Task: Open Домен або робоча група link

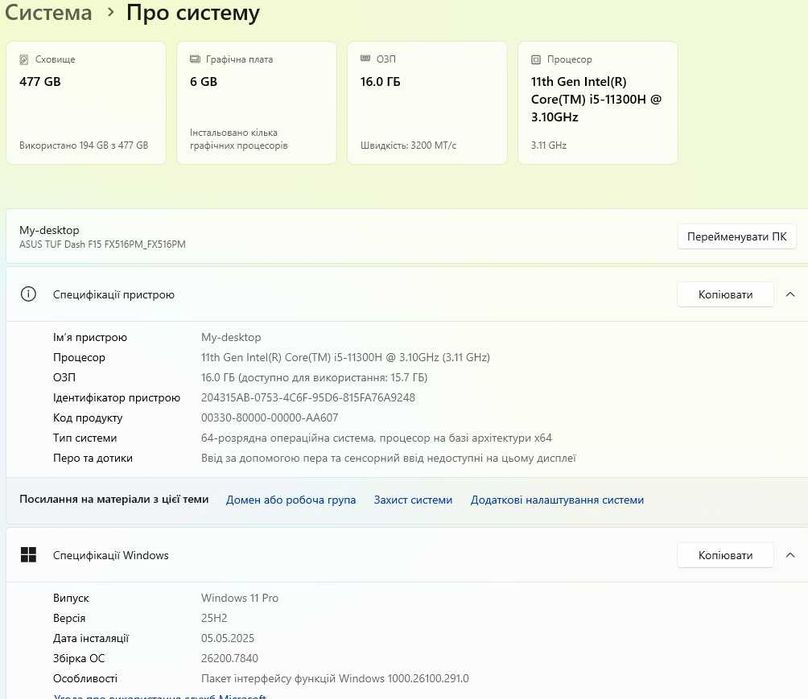Action: pyautogui.click(x=291, y=500)
